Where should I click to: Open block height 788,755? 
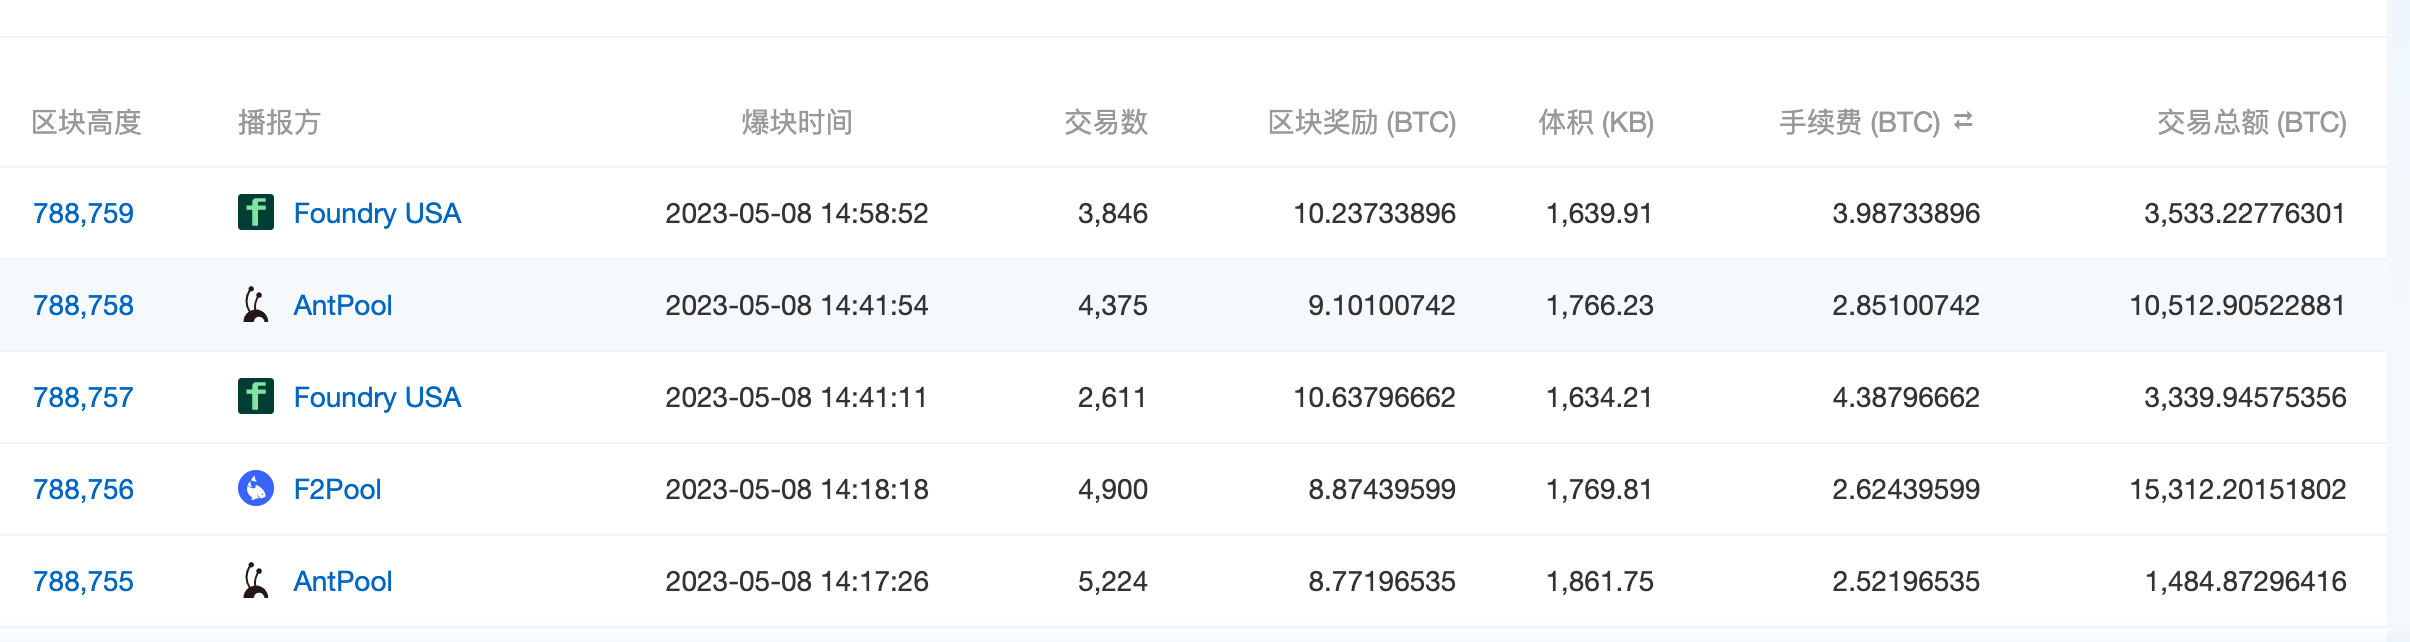pos(83,581)
